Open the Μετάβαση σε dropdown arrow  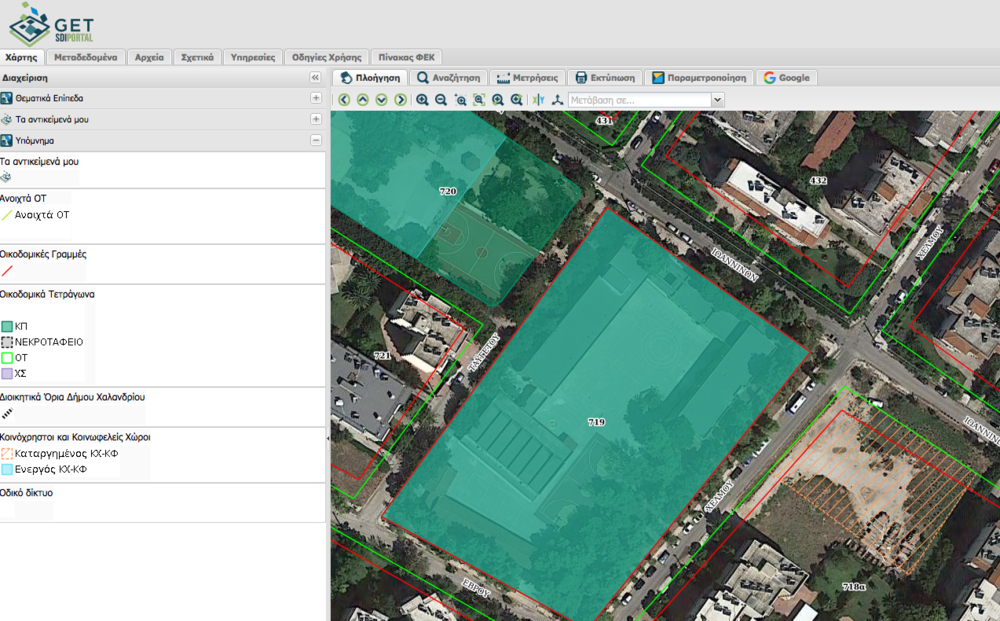point(717,100)
